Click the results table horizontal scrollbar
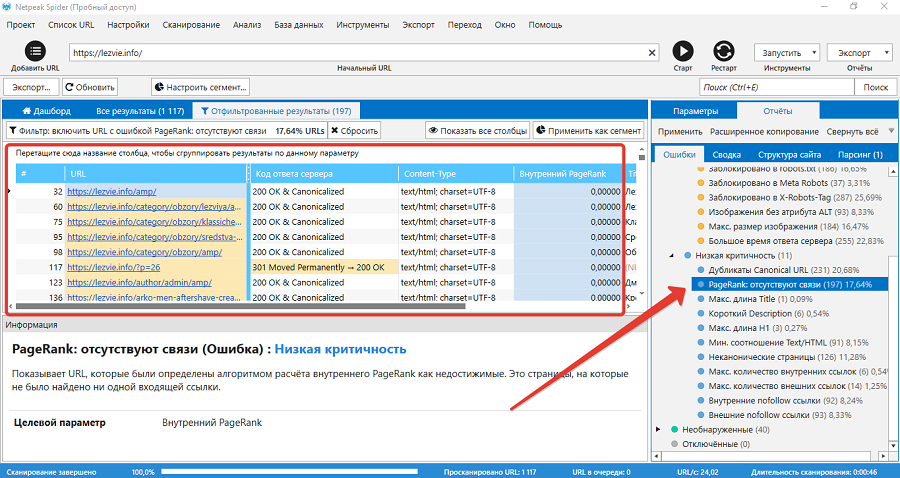The image size is (900, 478). pyautogui.click(x=241, y=306)
